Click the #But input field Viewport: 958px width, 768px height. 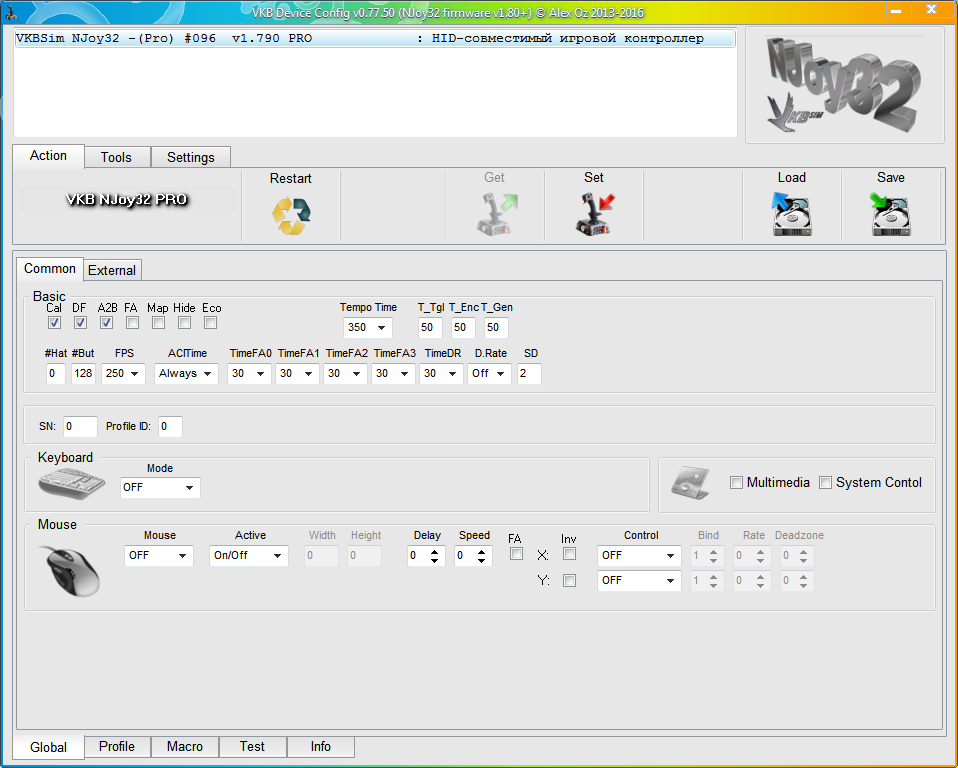point(83,373)
